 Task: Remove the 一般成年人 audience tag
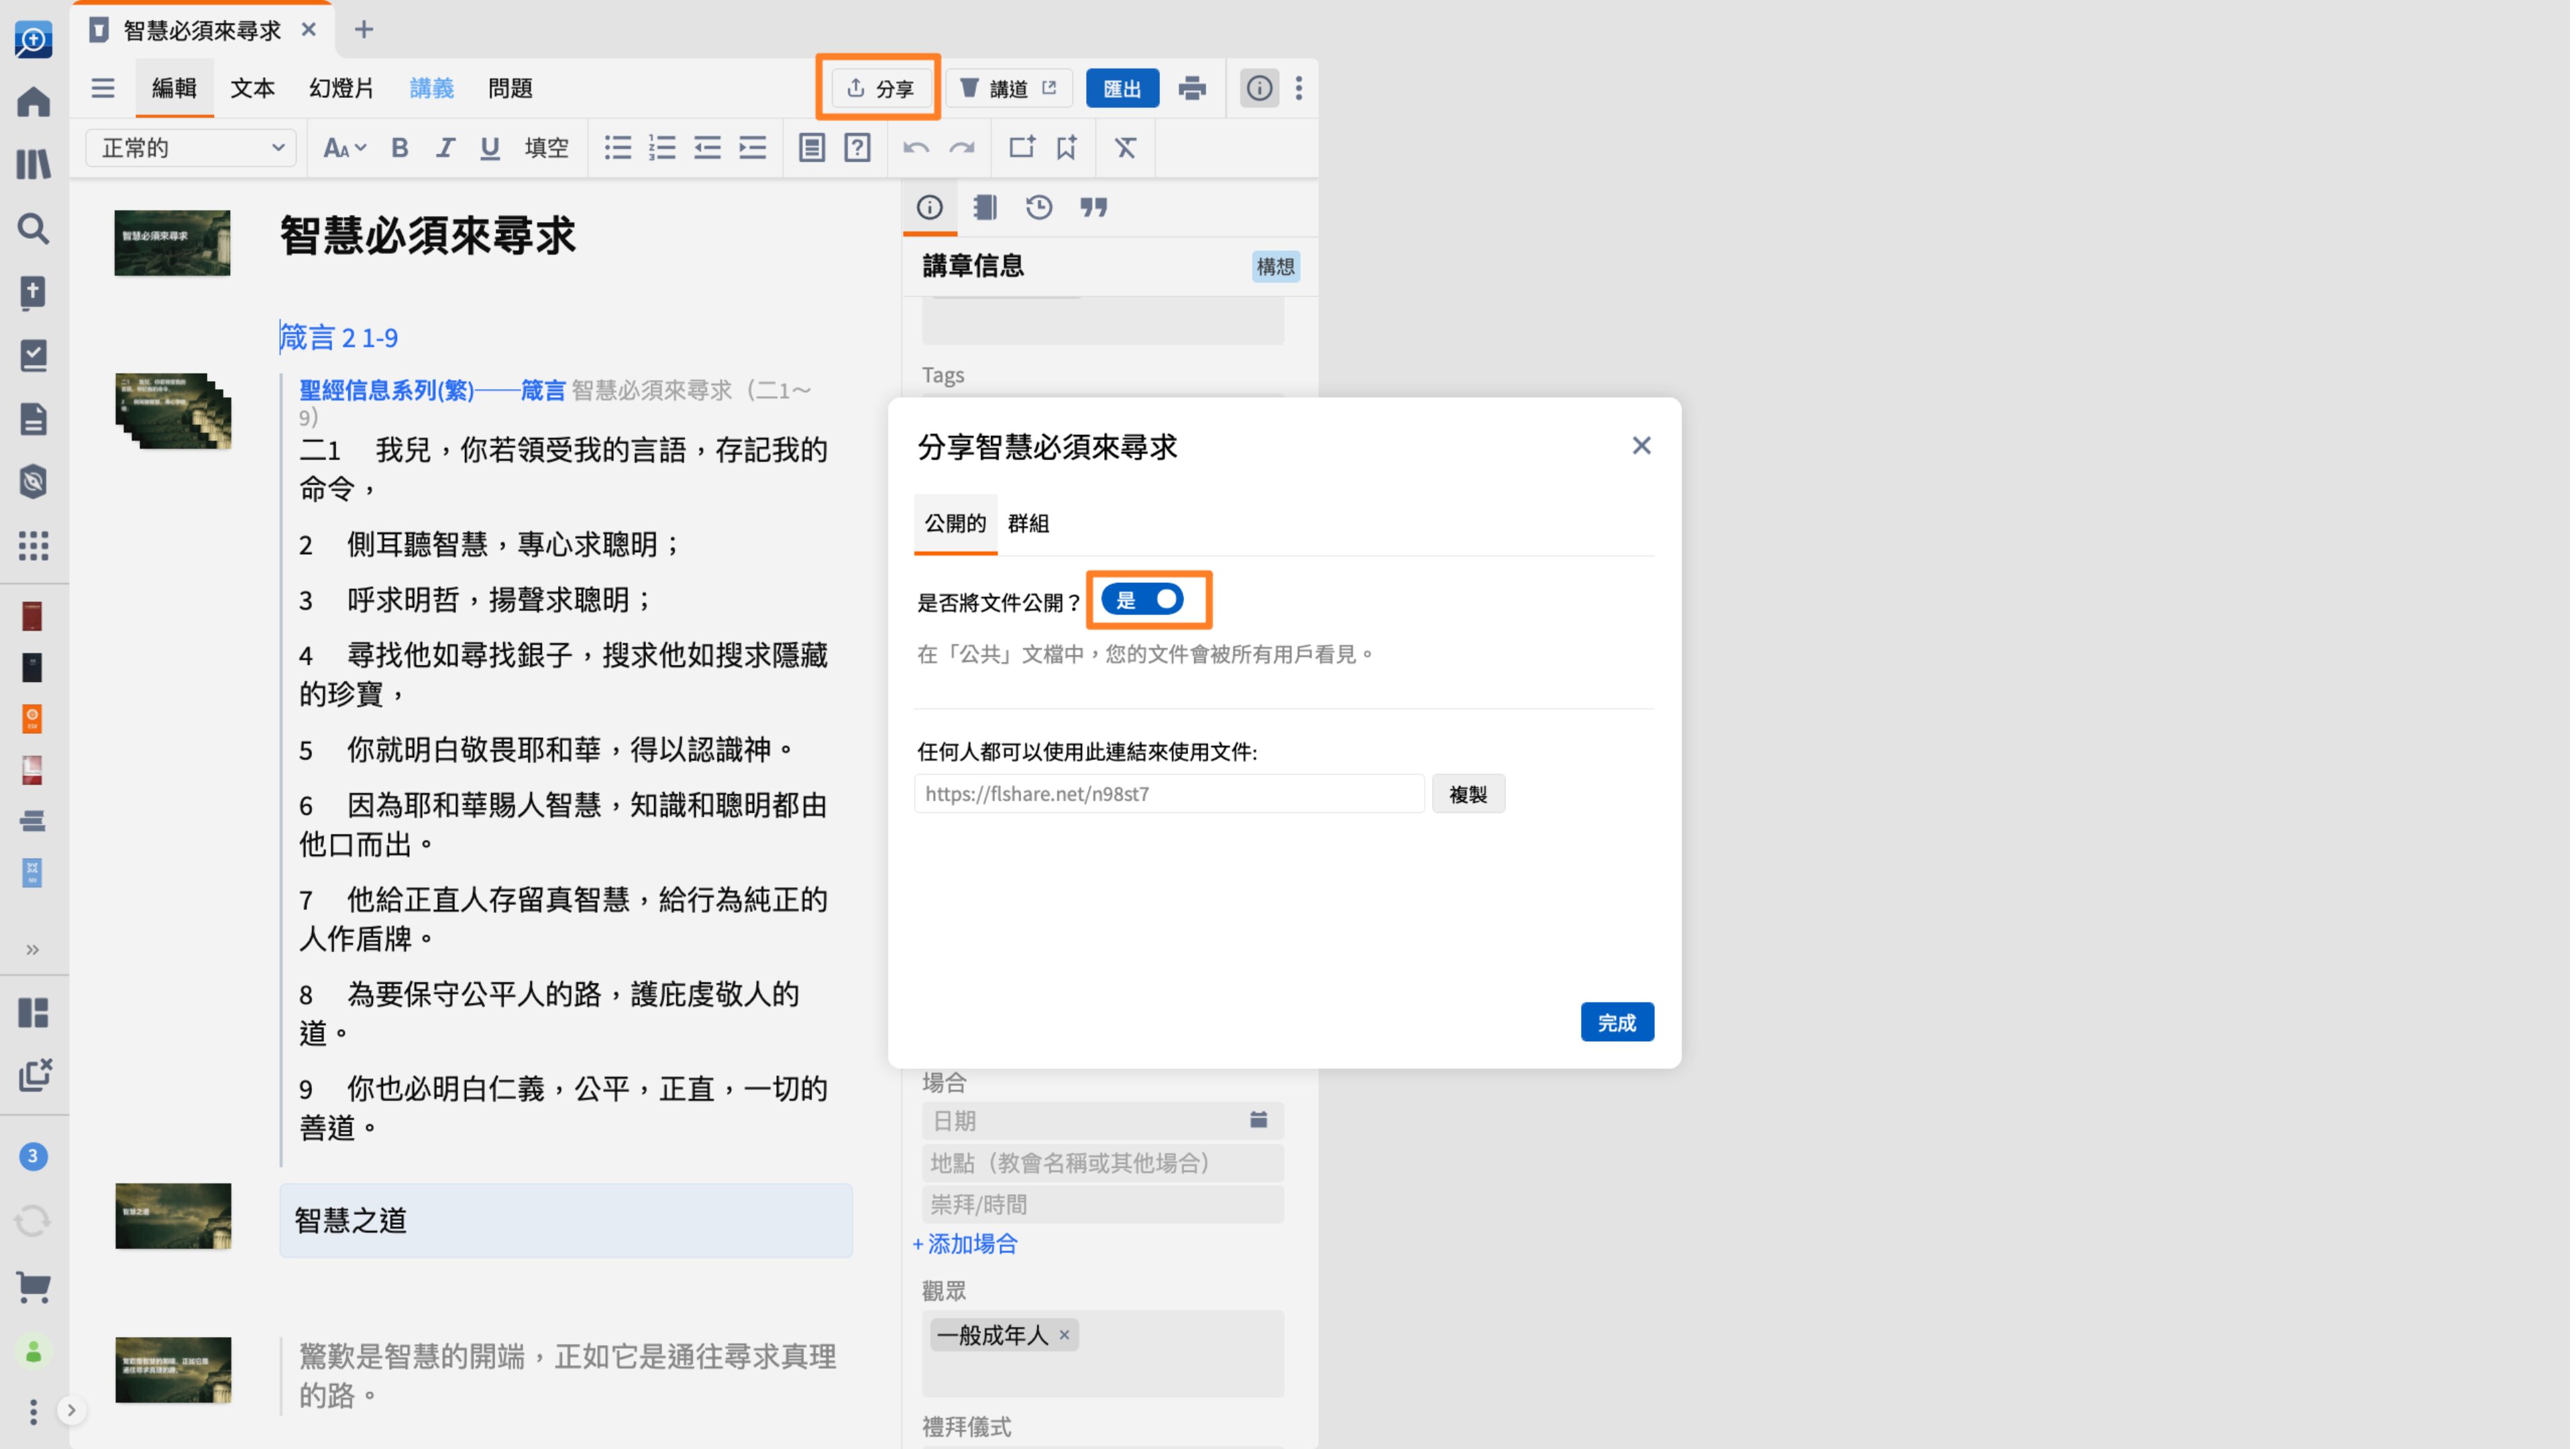click(x=1065, y=1335)
